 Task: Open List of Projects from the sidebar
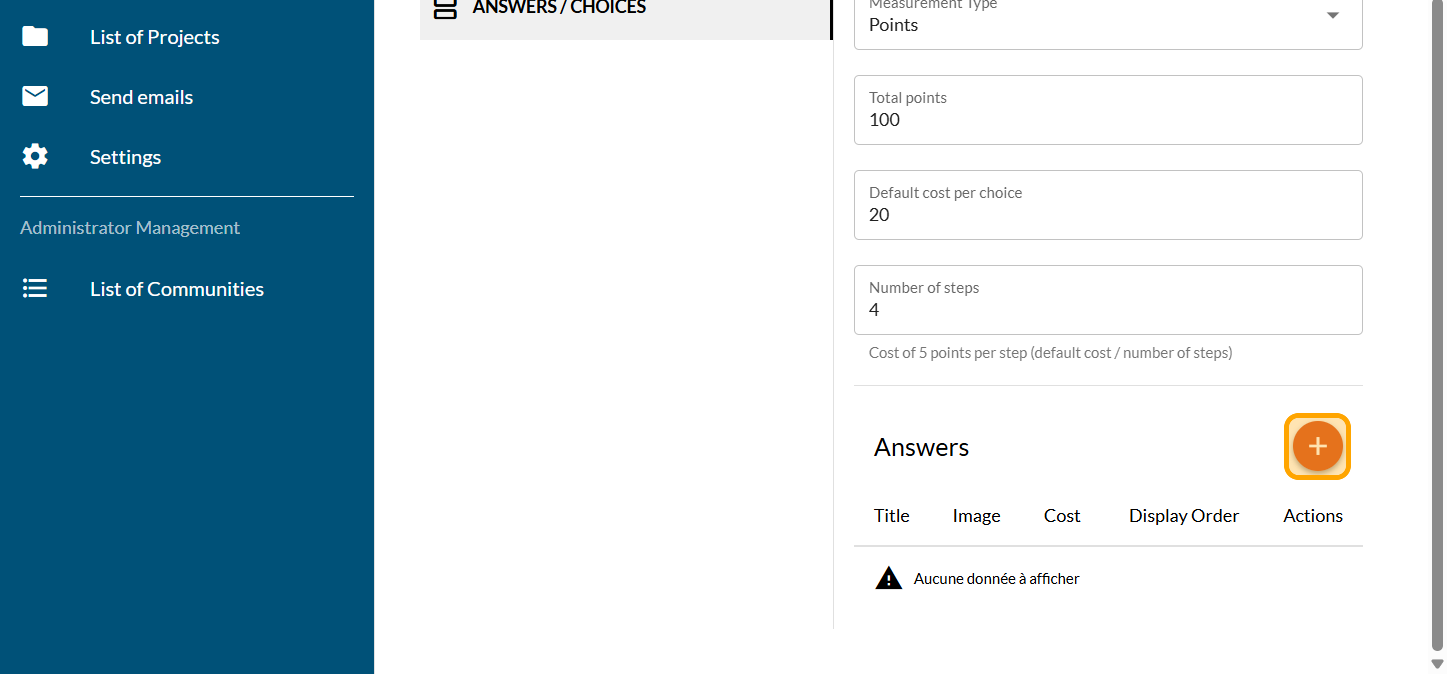(x=154, y=37)
